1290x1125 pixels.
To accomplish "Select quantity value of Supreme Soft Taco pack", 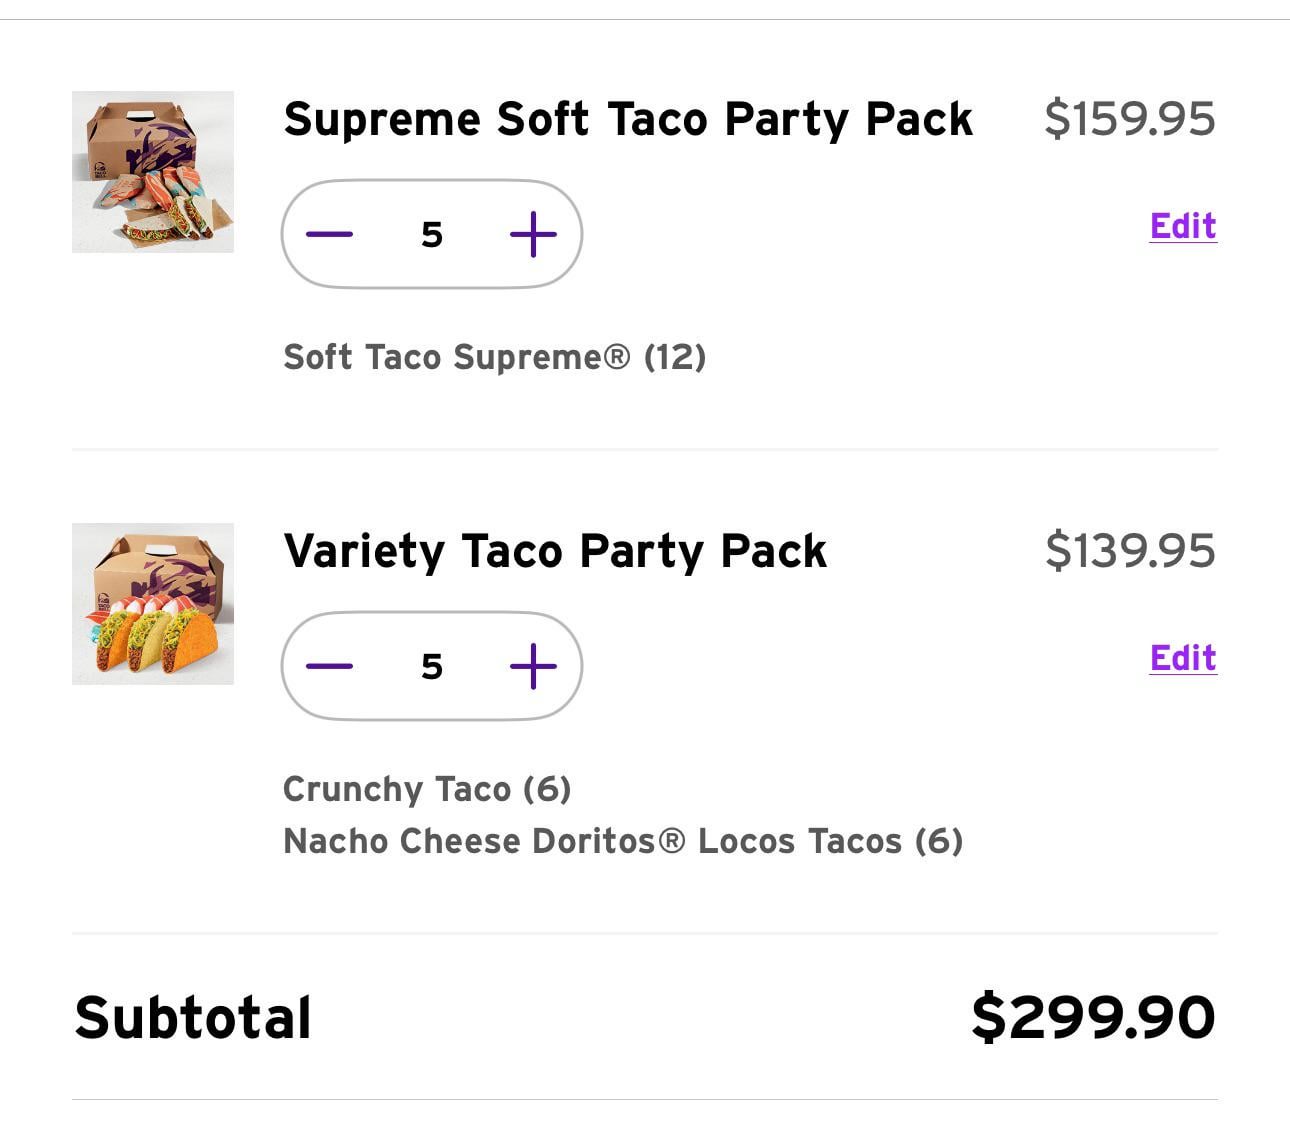I will [432, 234].
